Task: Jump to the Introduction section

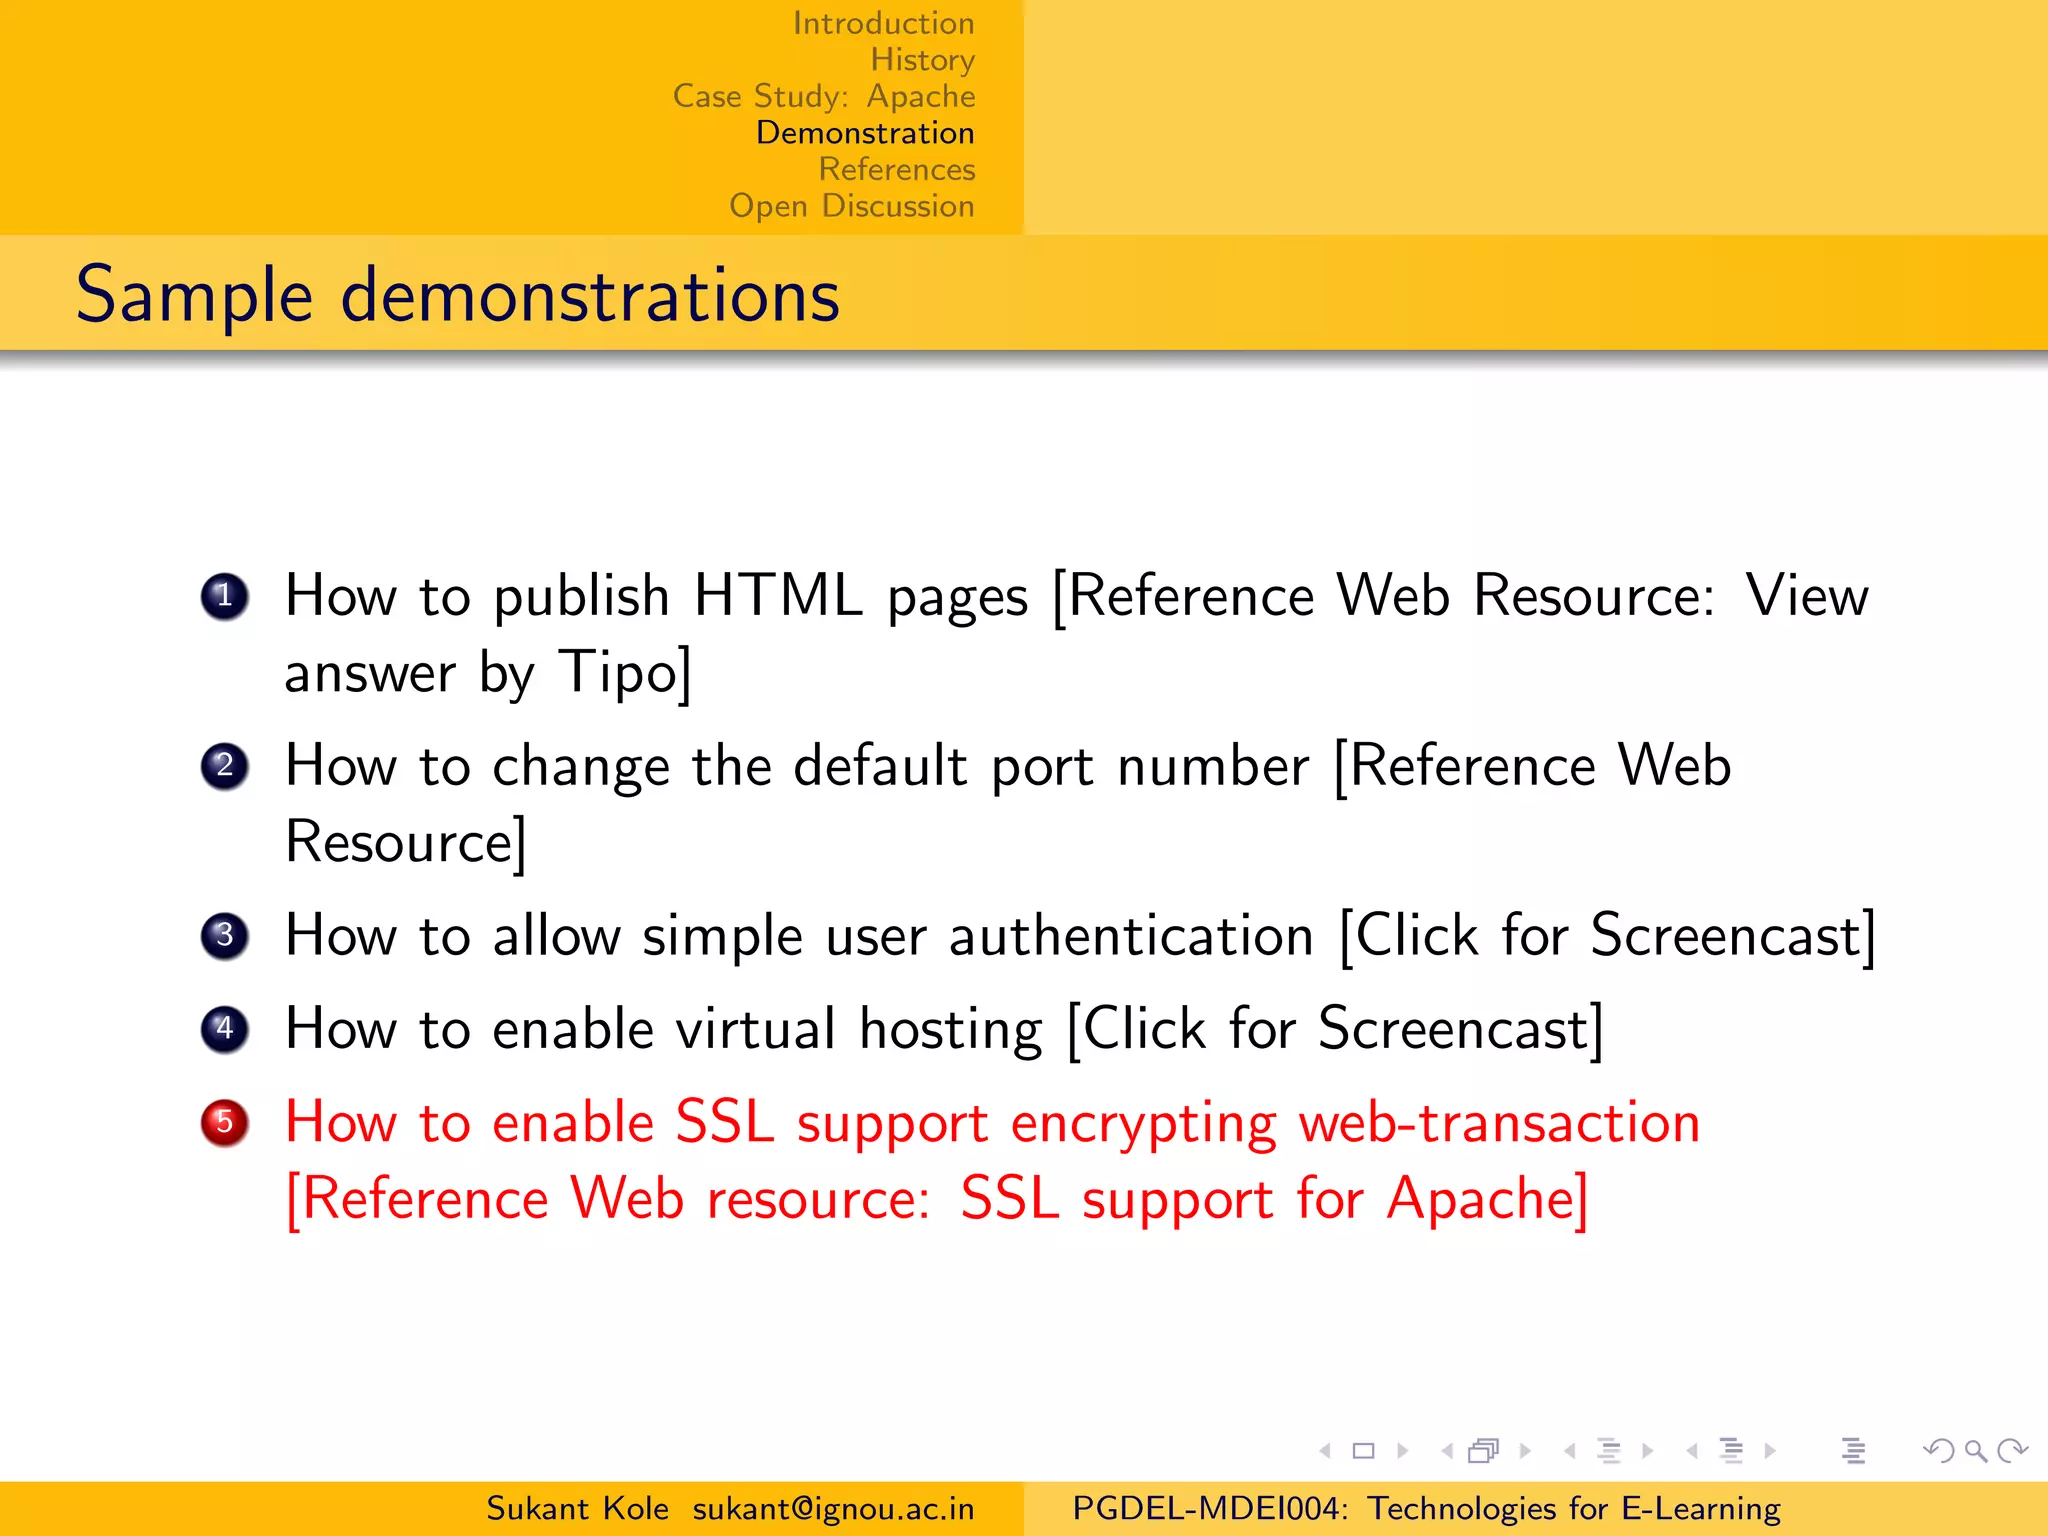Action: point(883,23)
